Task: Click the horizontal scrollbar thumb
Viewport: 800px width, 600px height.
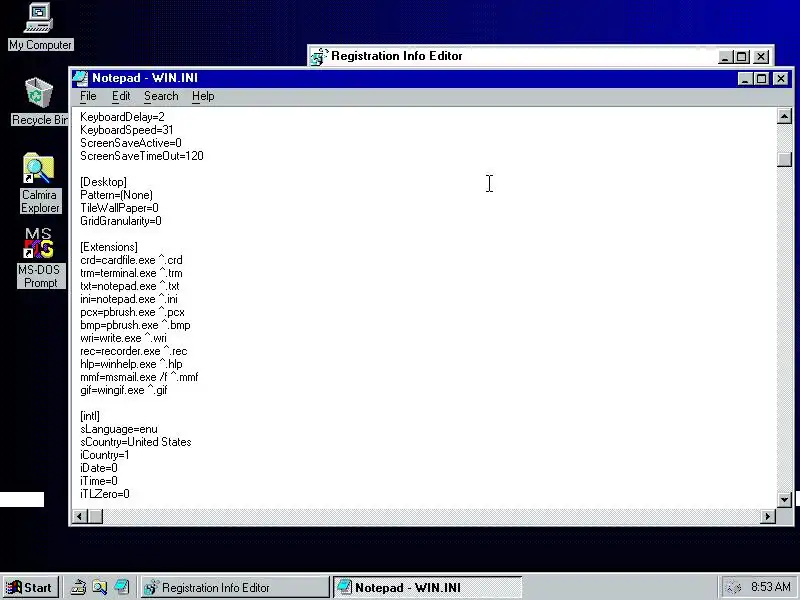Action: [x=95, y=516]
